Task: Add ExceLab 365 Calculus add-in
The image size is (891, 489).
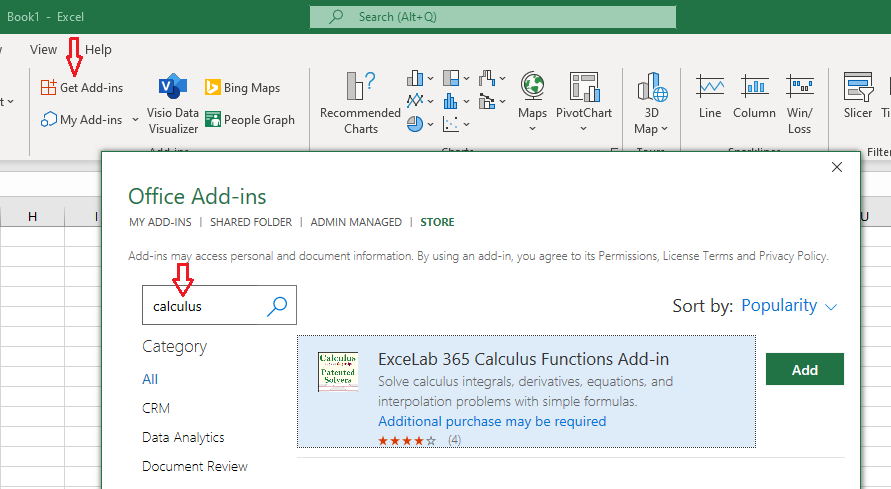Action: 805,369
